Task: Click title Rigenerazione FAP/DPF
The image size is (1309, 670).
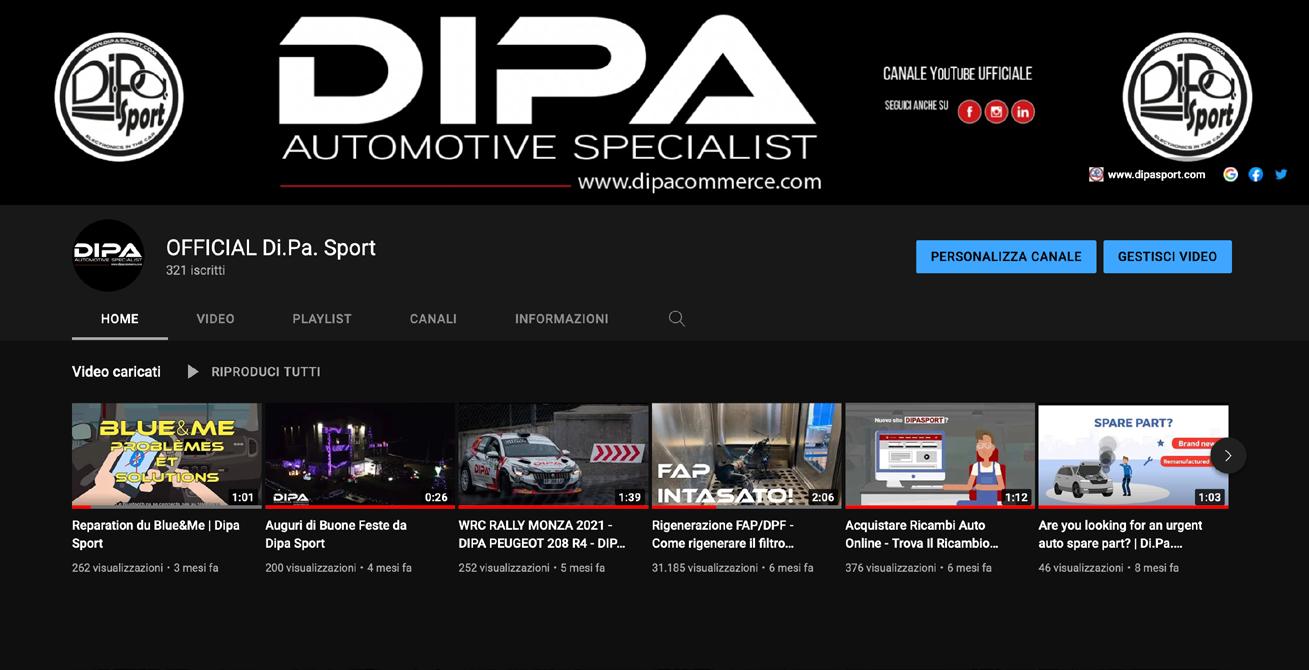Action: (x=723, y=534)
